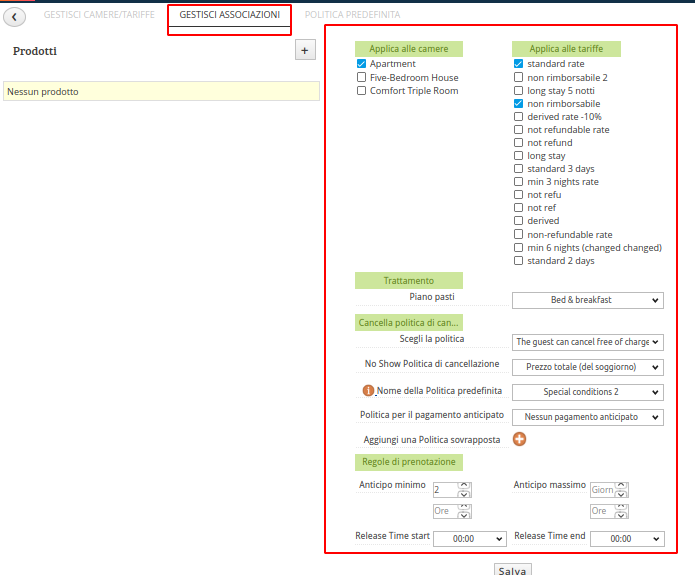Check the not refund checkbox

518,142
